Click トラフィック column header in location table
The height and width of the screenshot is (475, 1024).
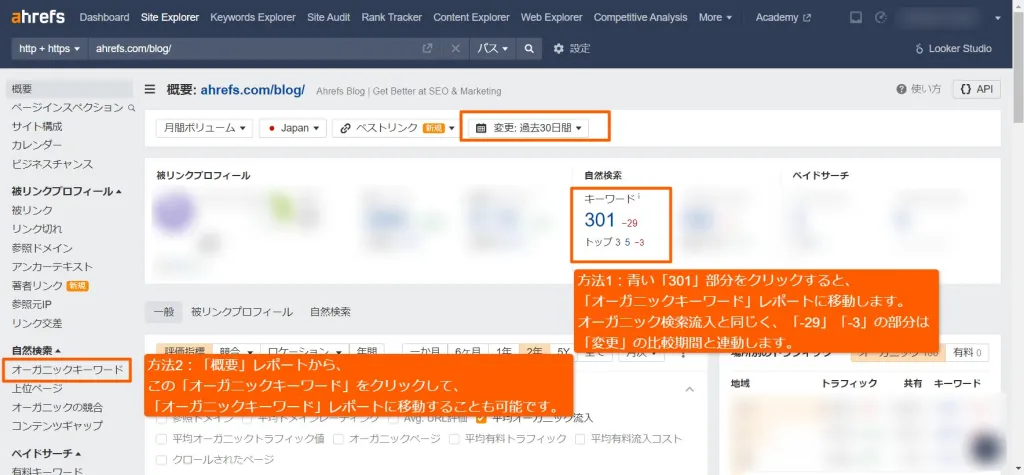coord(849,384)
